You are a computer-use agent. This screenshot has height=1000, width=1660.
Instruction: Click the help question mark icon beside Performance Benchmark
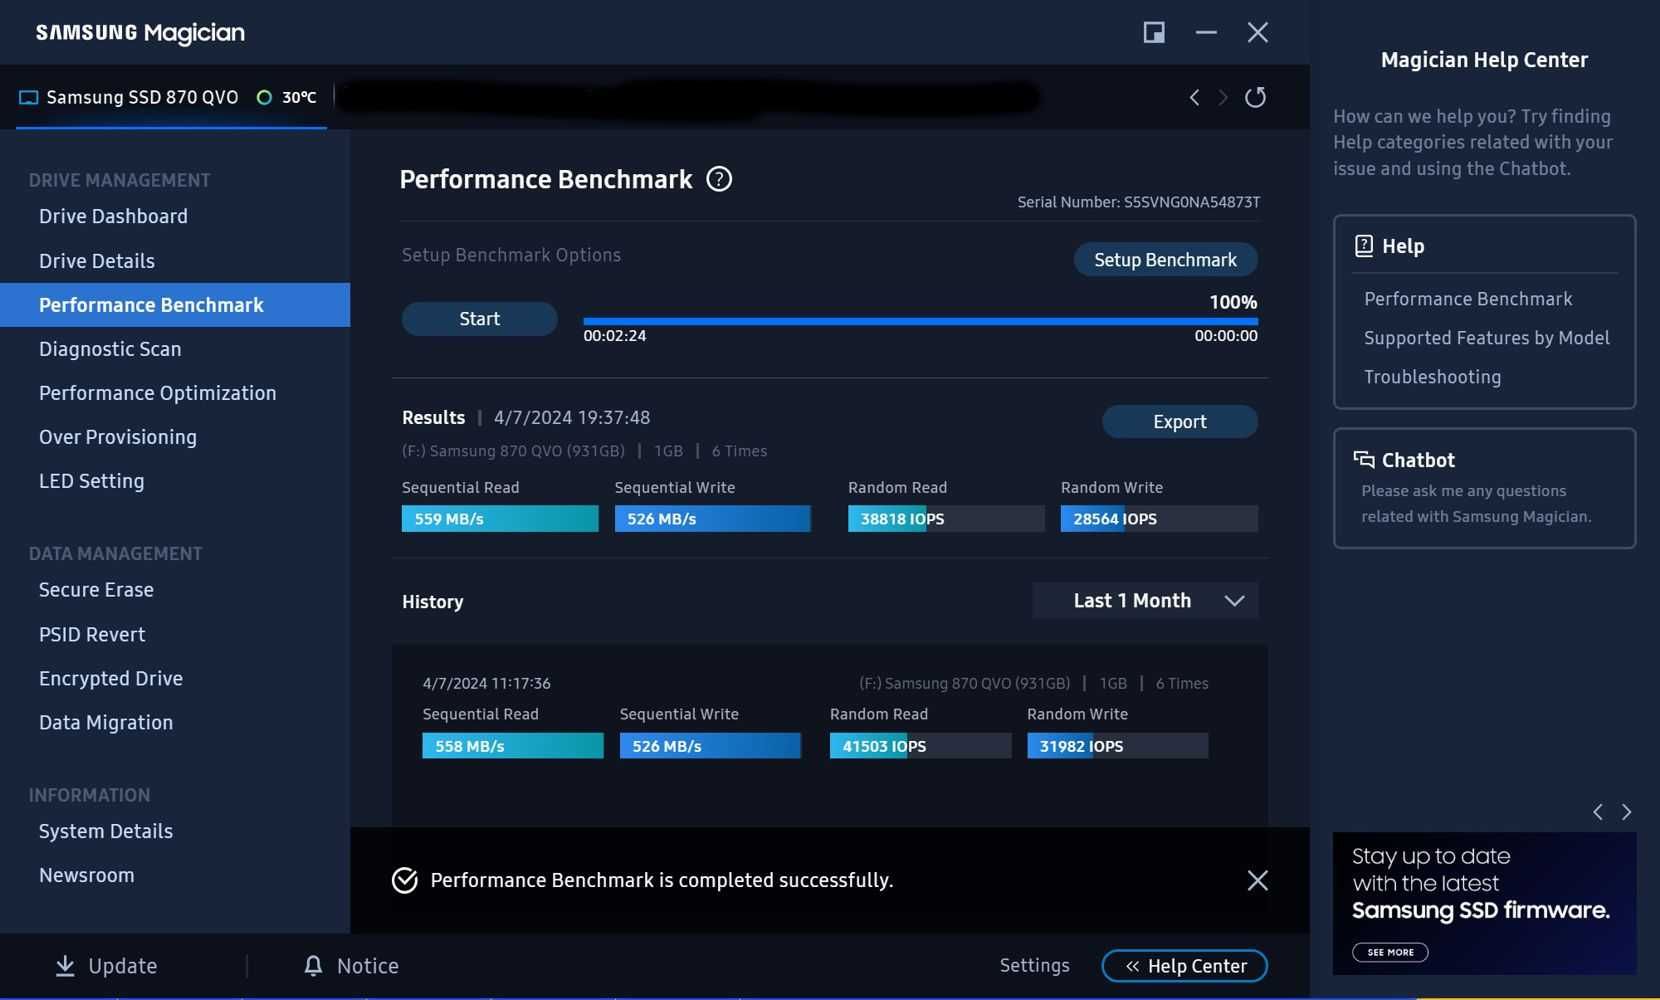(x=719, y=179)
